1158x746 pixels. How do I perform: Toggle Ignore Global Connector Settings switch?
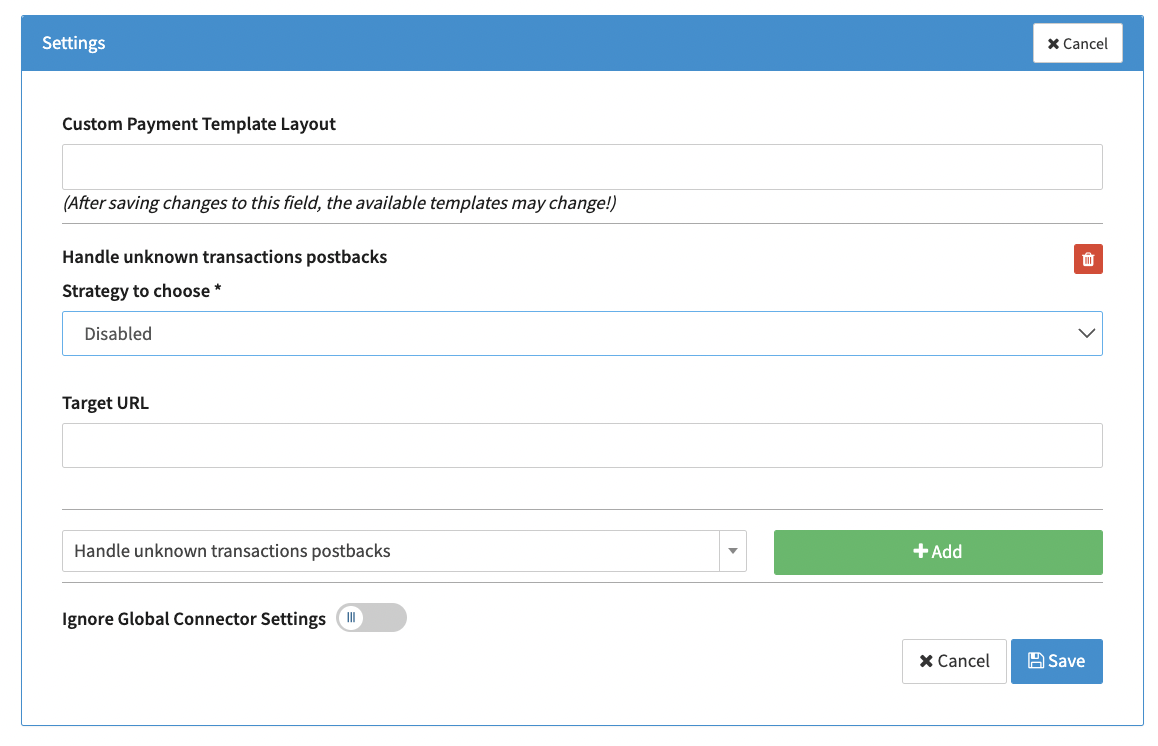click(371, 618)
